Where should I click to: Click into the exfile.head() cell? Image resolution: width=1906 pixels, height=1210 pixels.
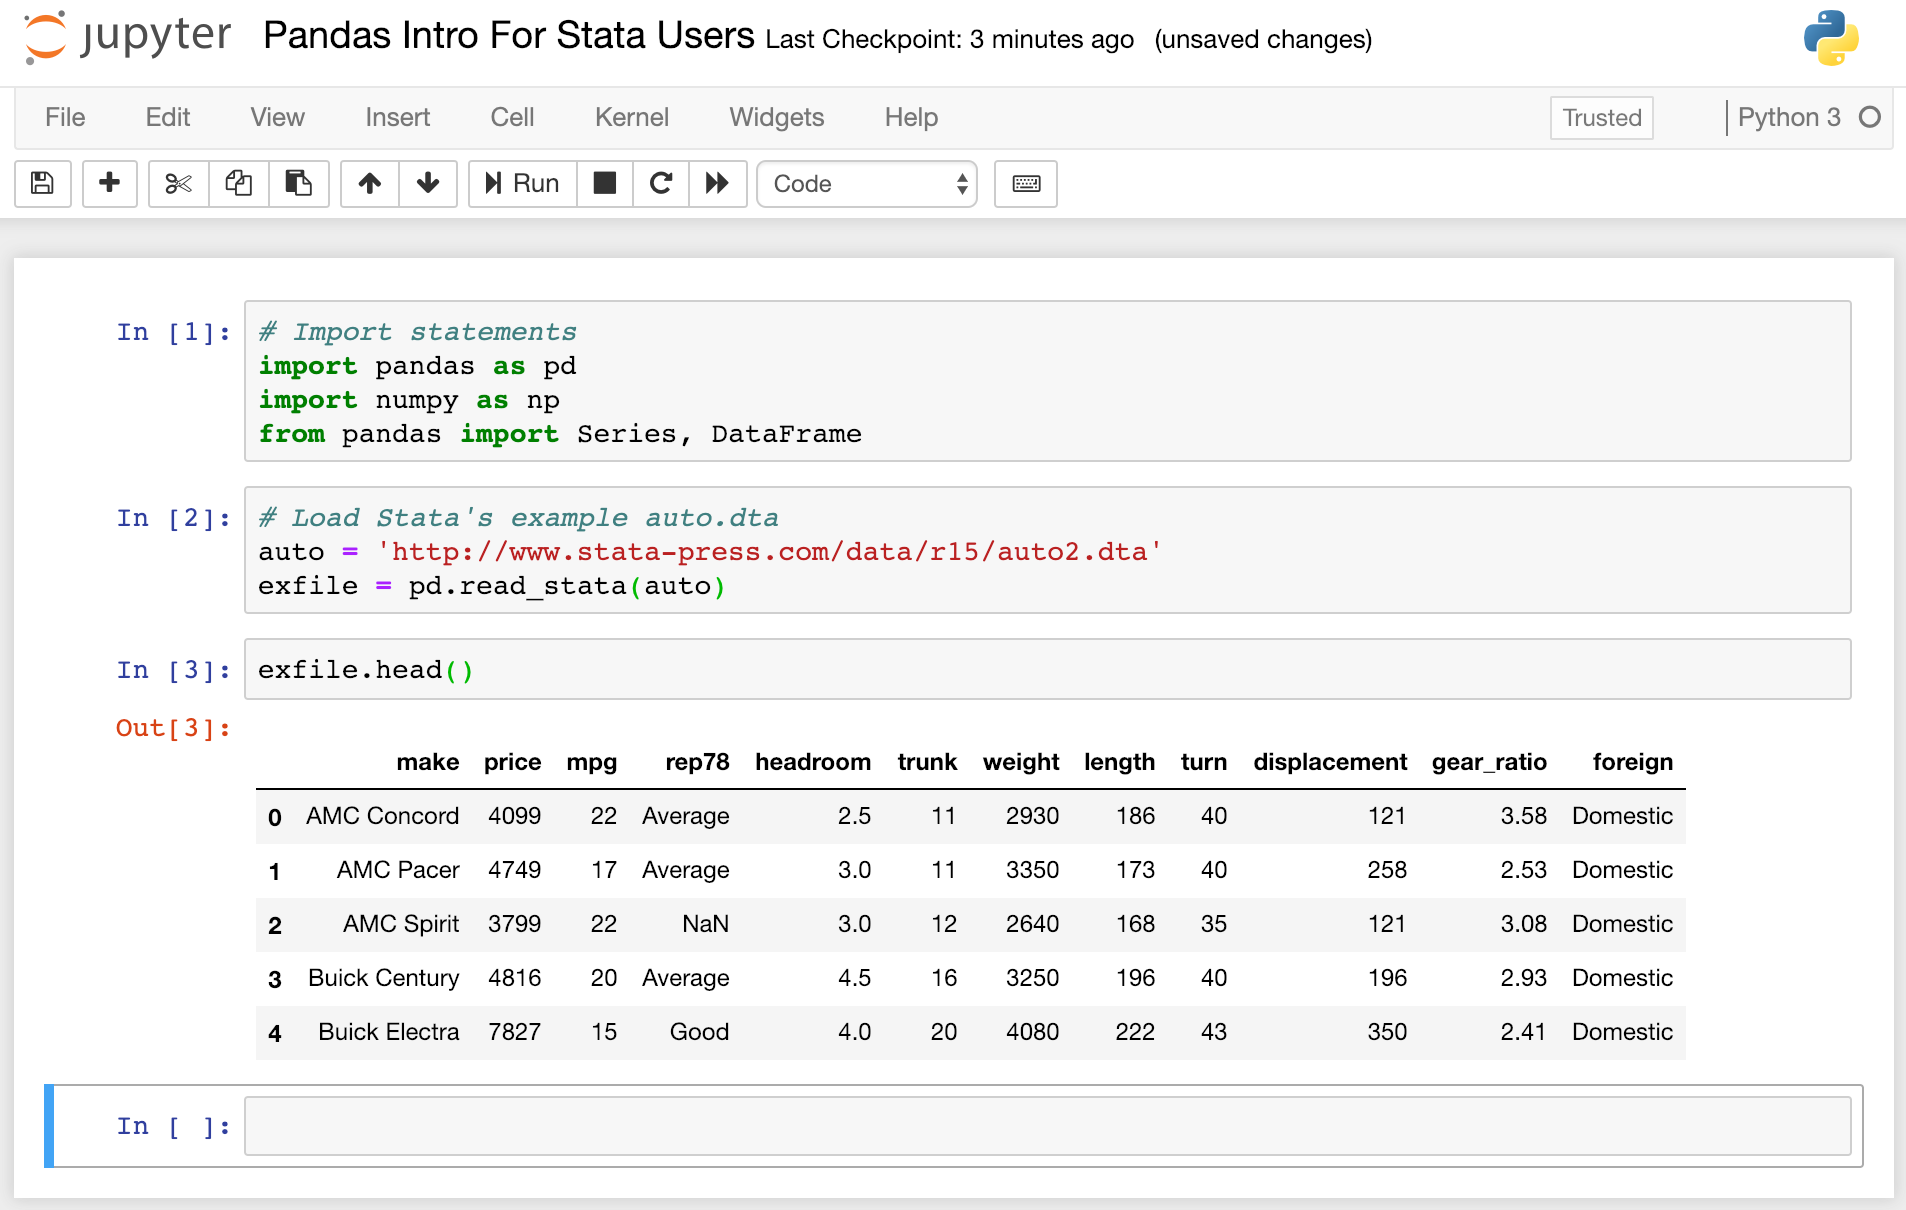[x=1047, y=669]
